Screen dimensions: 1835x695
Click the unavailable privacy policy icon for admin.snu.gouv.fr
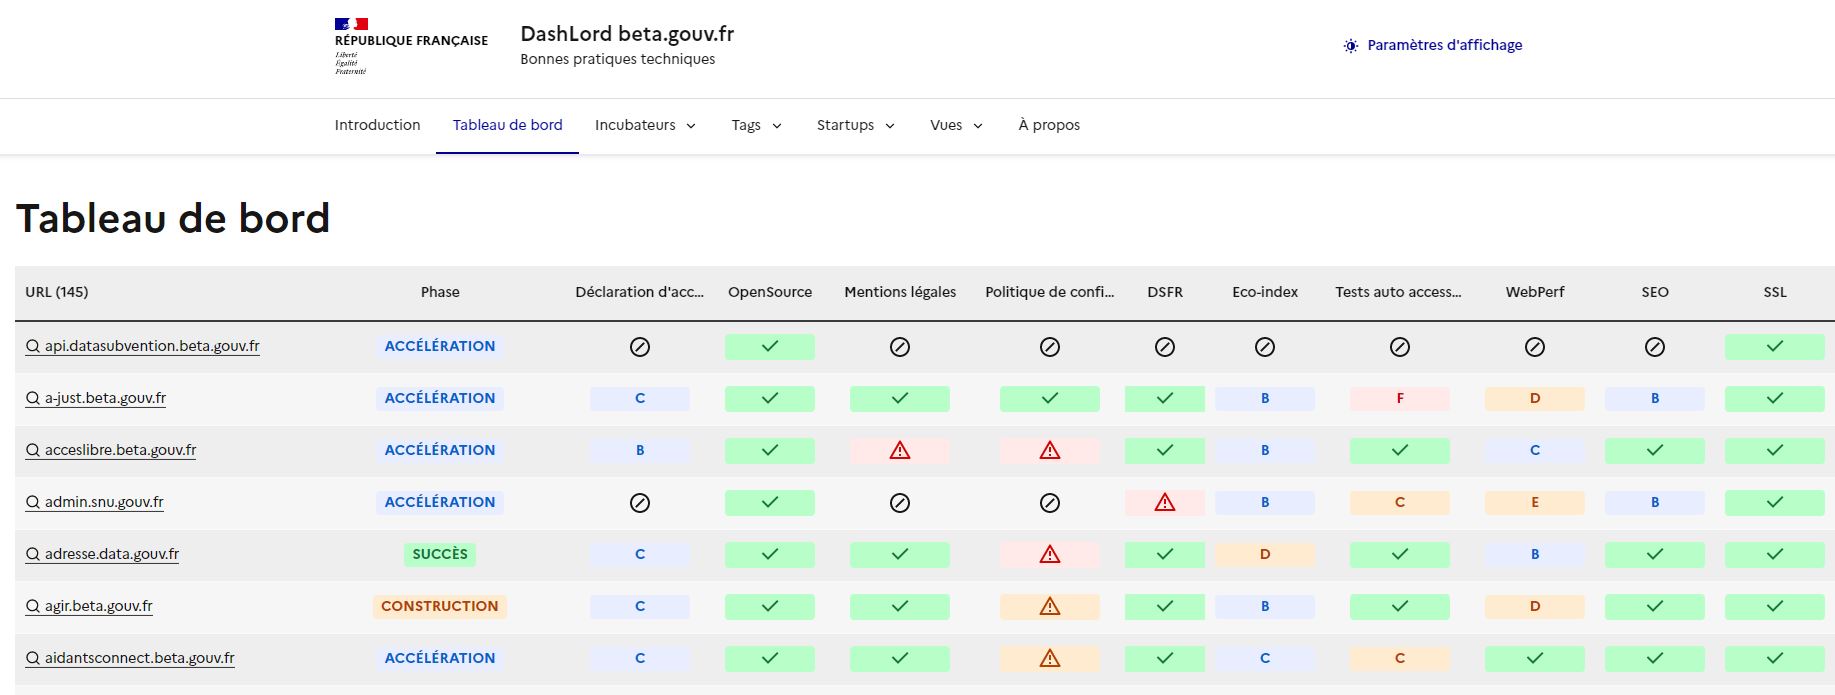point(1050,503)
